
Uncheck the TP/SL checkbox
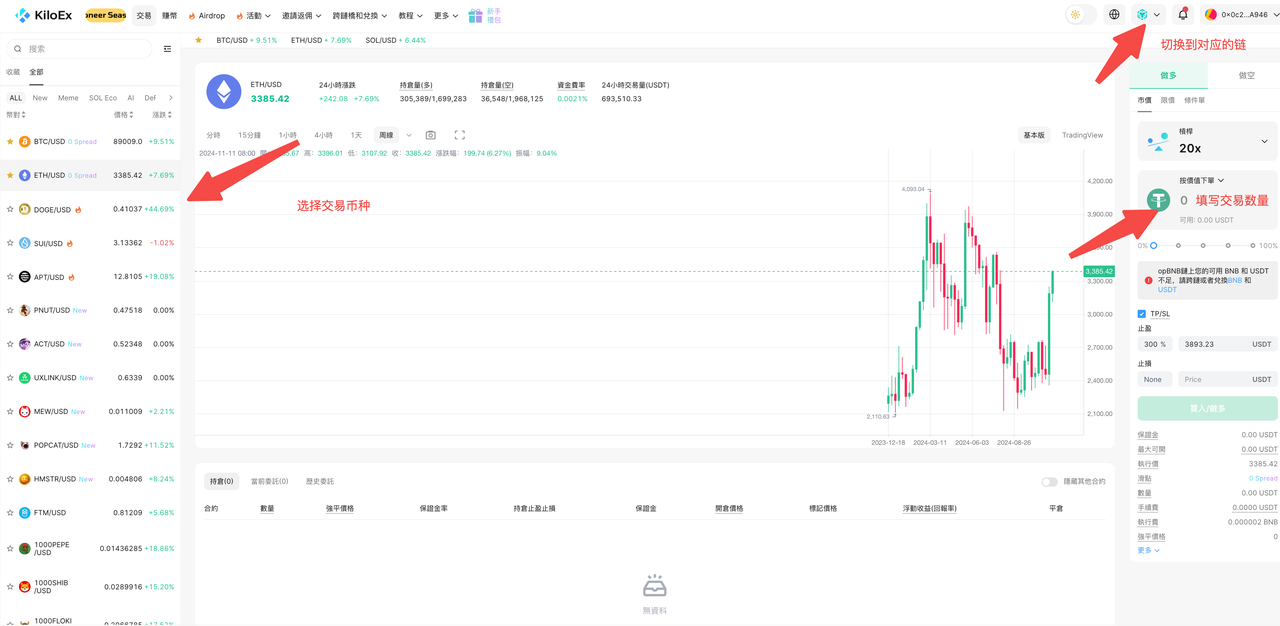click(x=1142, y=314)
